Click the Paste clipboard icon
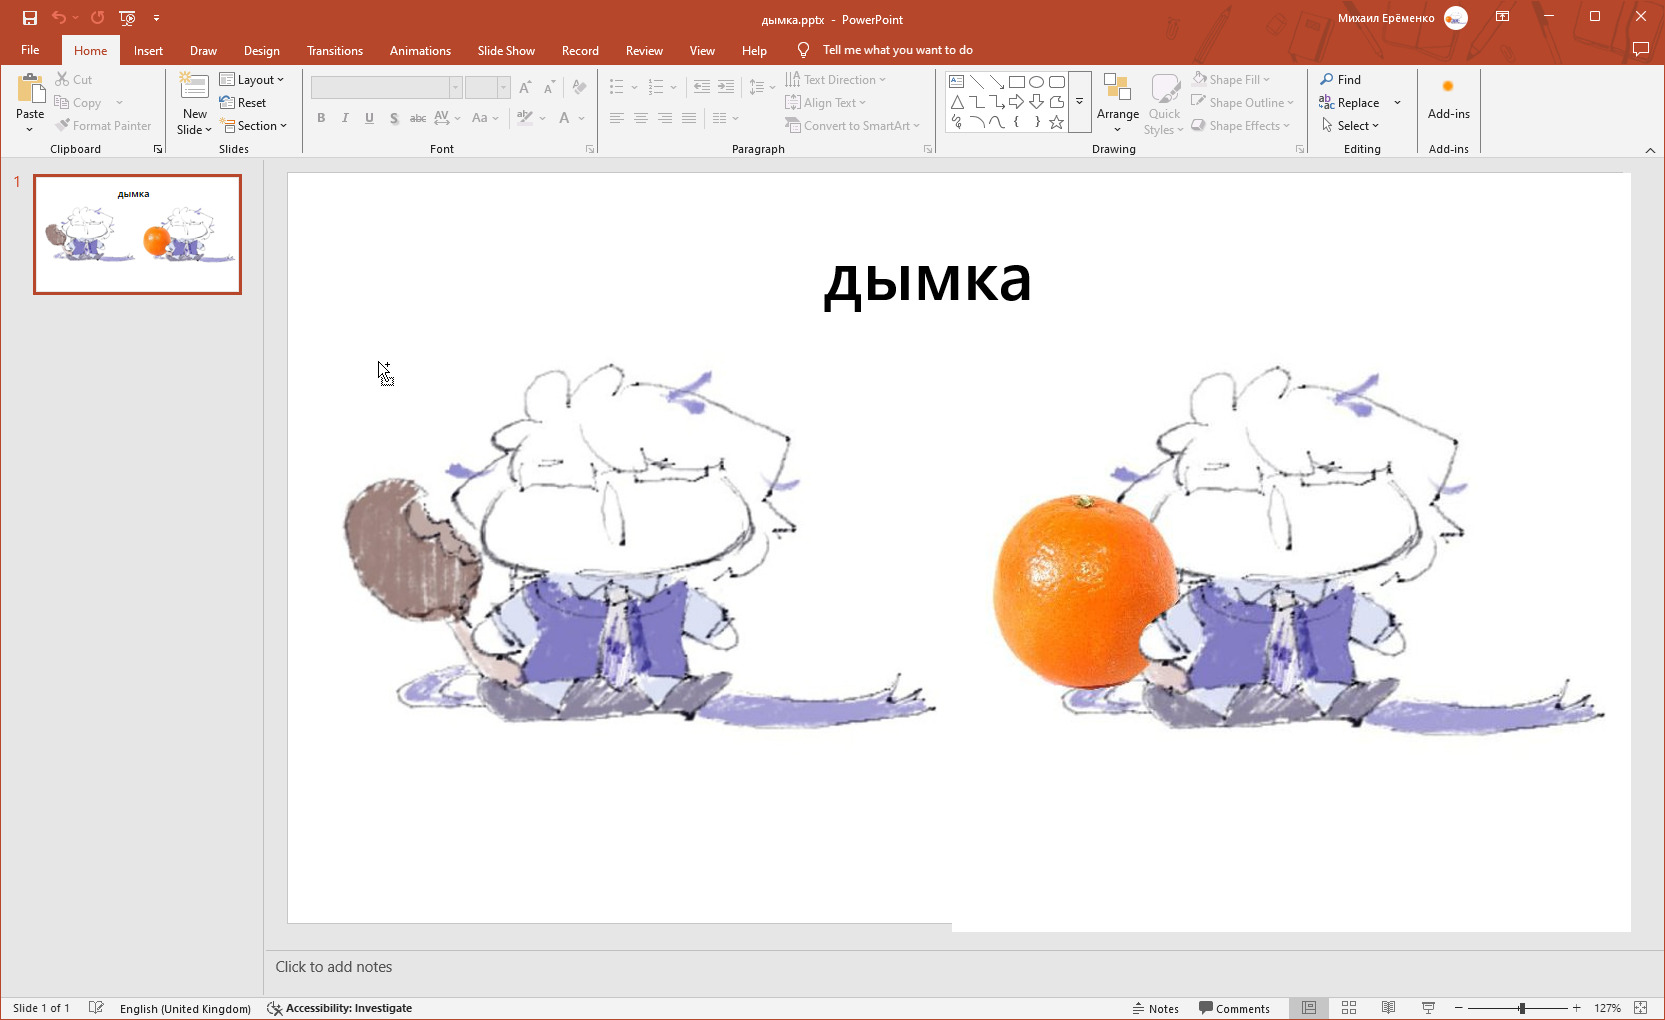 (x=30, y=91)
